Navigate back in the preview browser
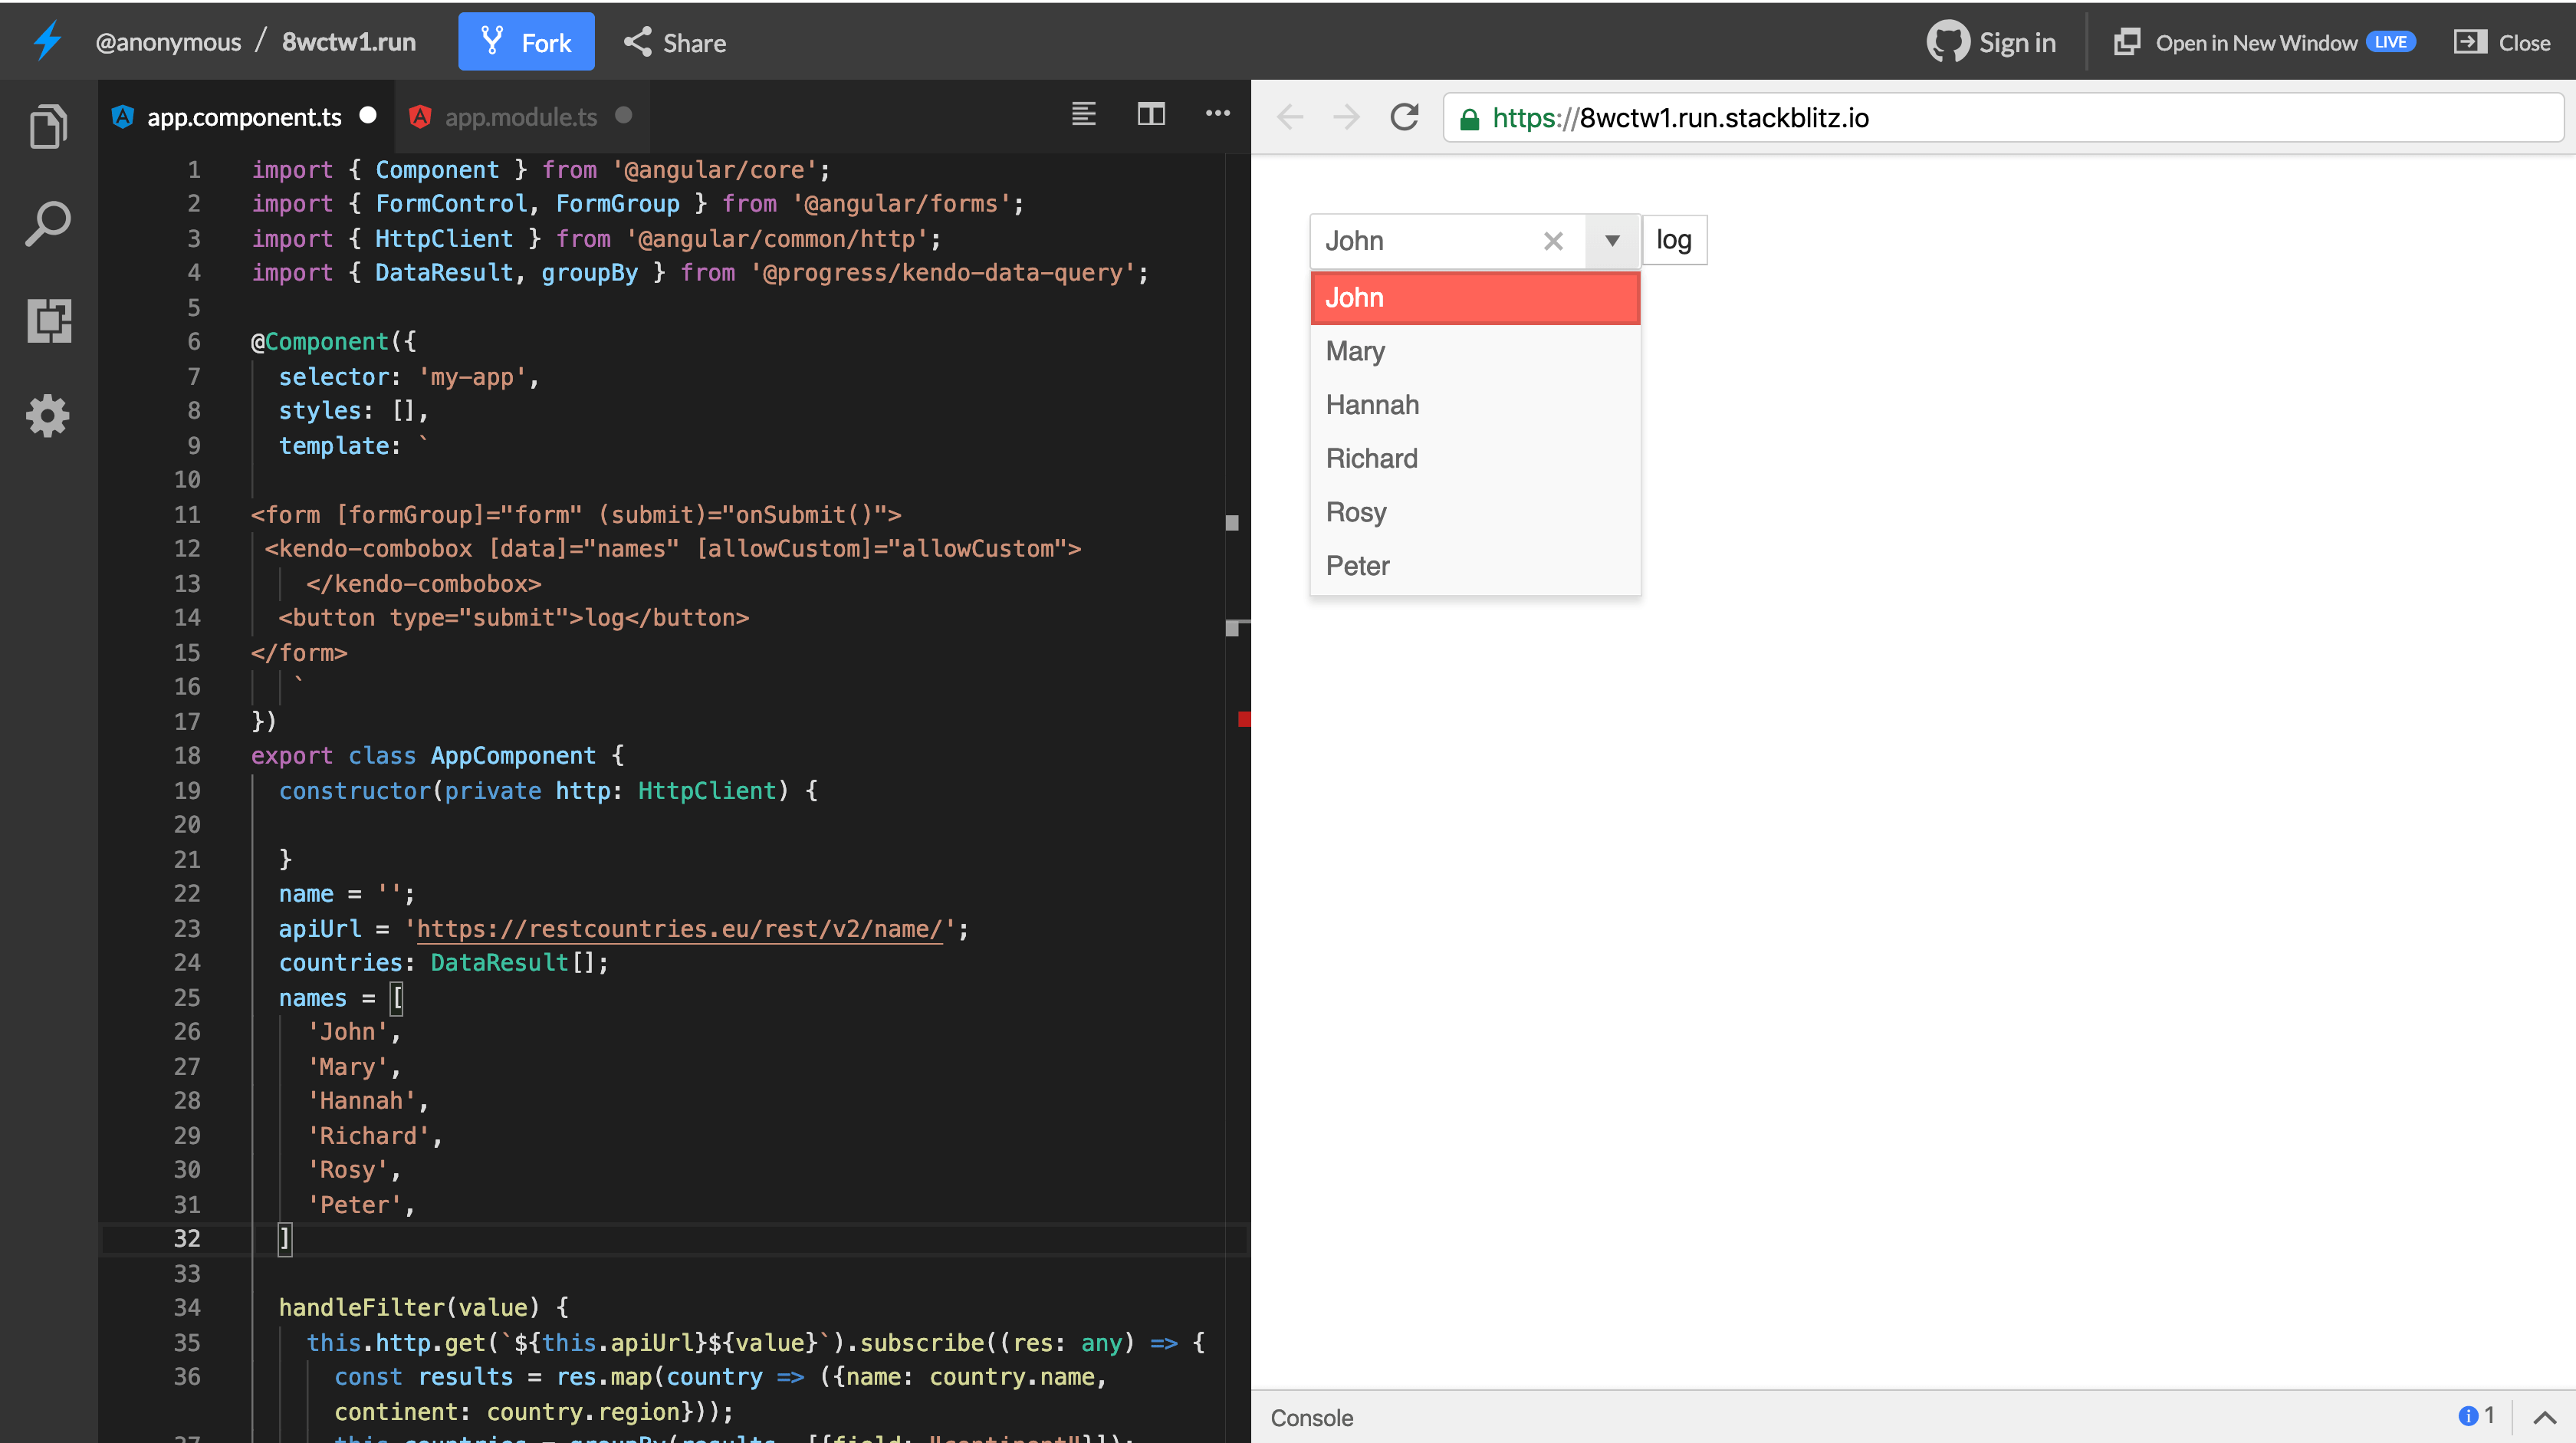The width and height of the screenshot is (2576, 1443). pos(1290,117)
